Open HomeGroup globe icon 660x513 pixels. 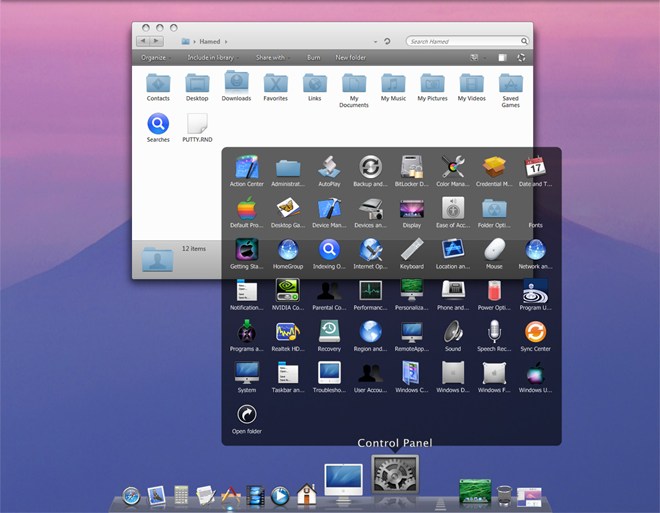tap(288, 249)
